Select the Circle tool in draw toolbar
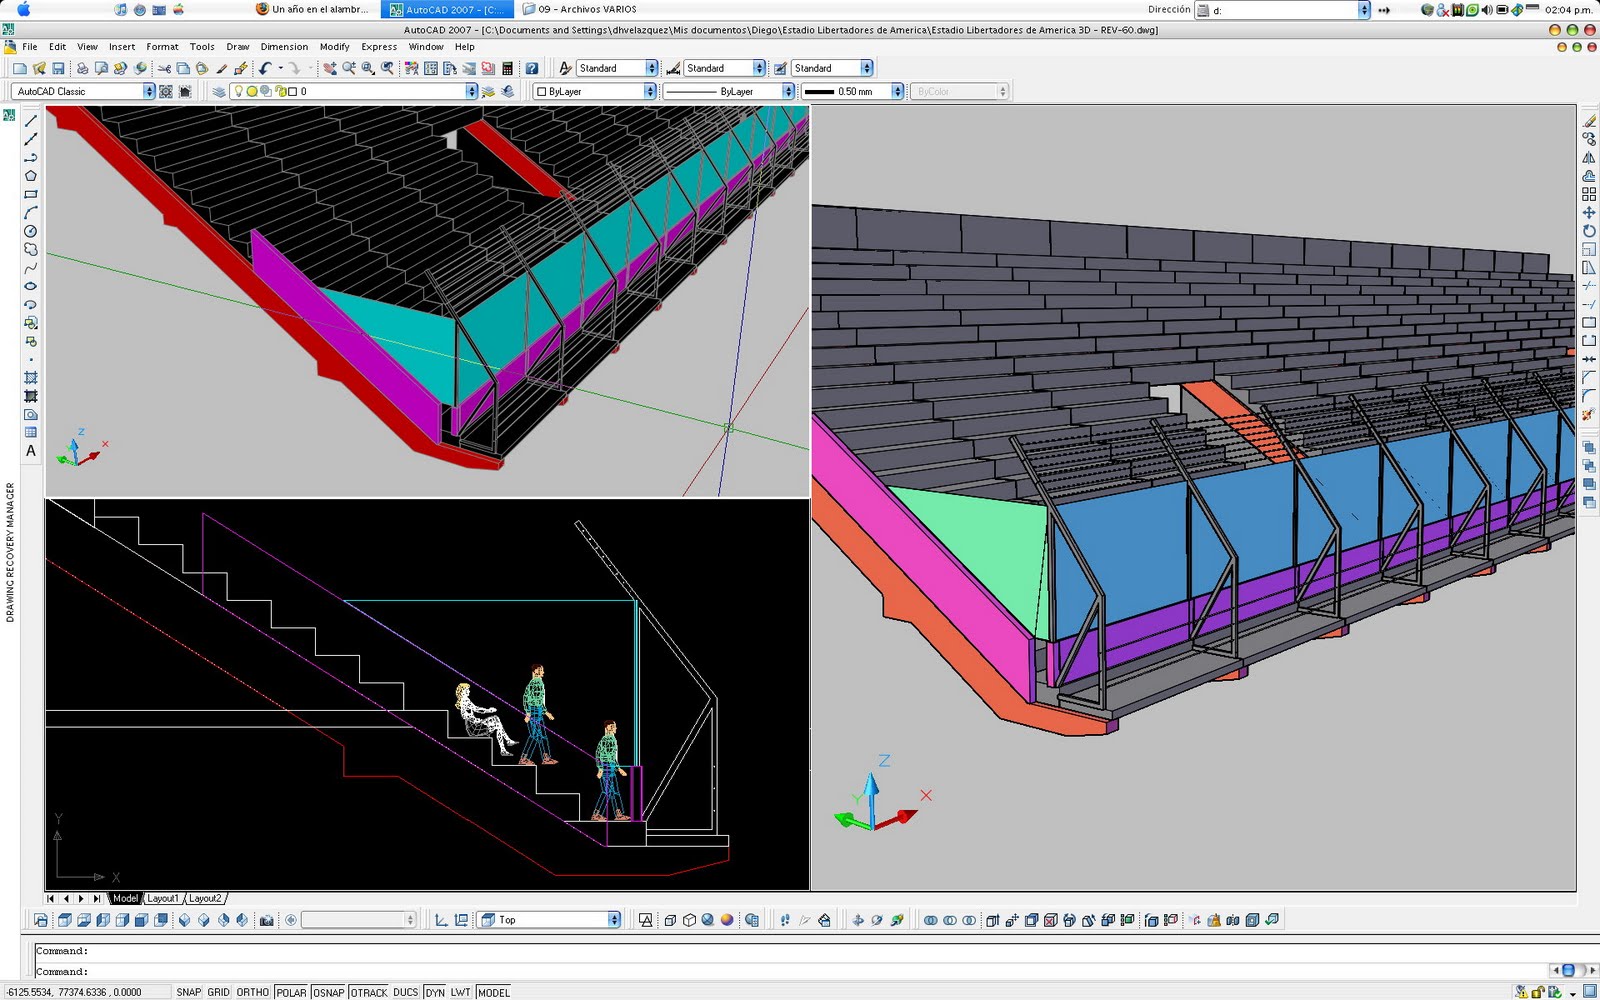Image resolution: width=1600 pixels, height=1000 pixels. tap(31, 231)
